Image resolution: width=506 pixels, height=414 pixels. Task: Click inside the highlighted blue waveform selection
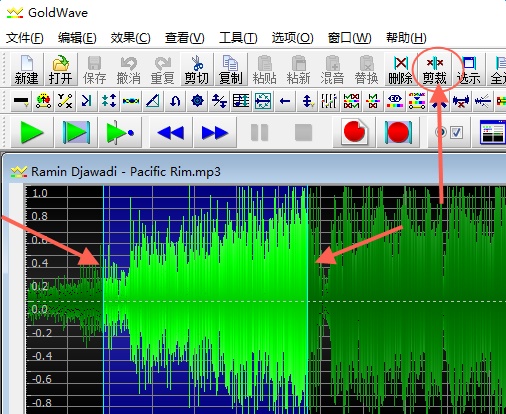(205, 300)
